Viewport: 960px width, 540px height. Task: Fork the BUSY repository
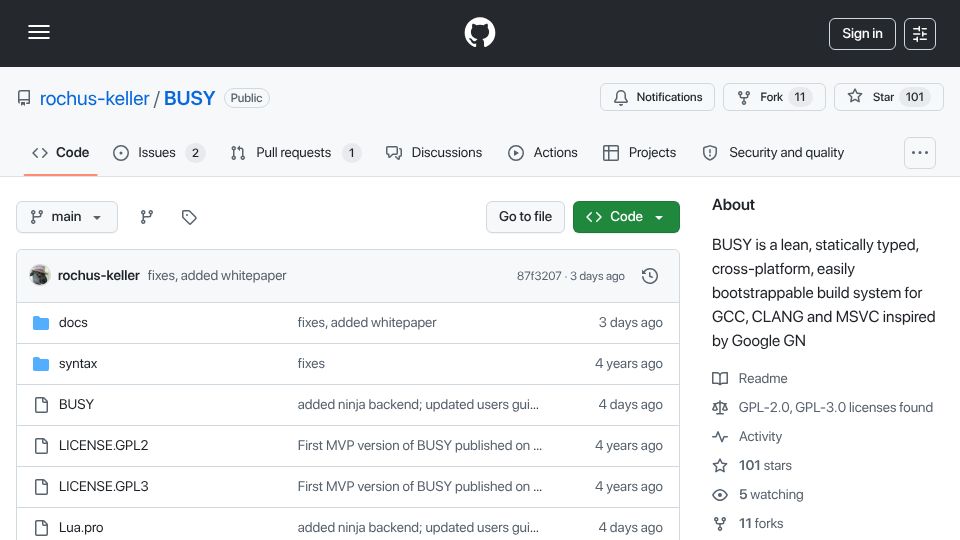(774, 97)
